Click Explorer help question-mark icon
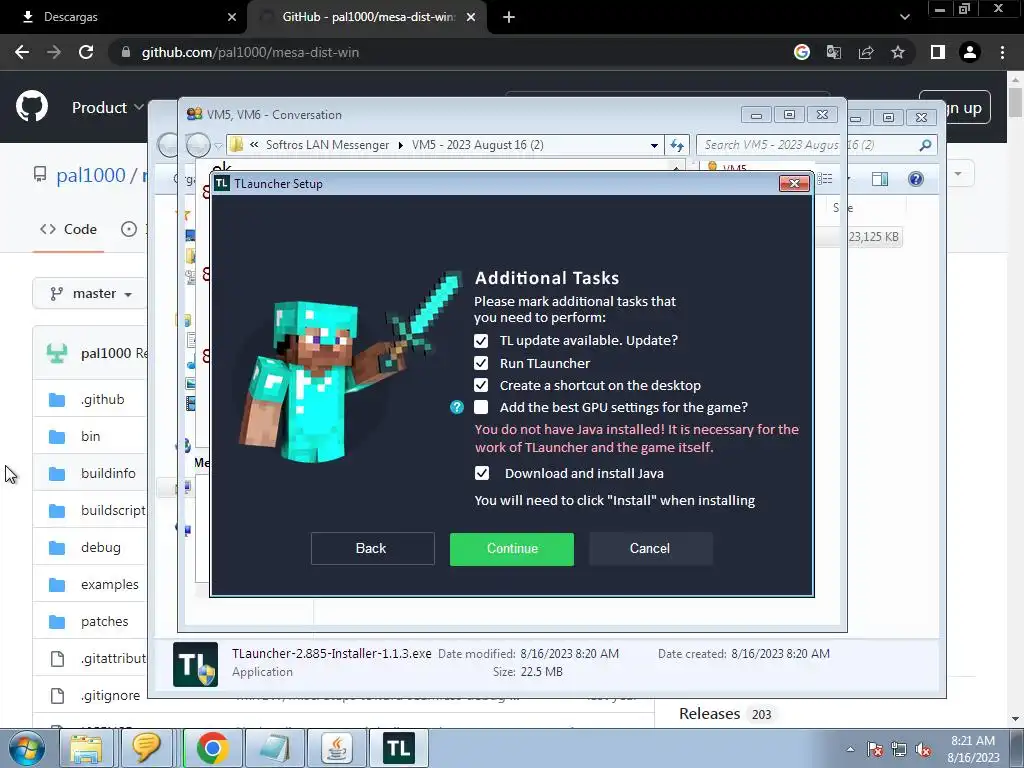This screenshot has width=1024, height=768. pos(916,179)
